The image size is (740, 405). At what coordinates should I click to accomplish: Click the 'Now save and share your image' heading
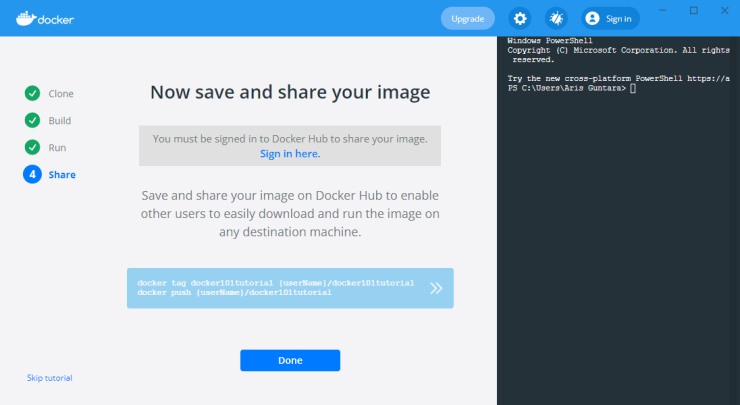(290, 92)
